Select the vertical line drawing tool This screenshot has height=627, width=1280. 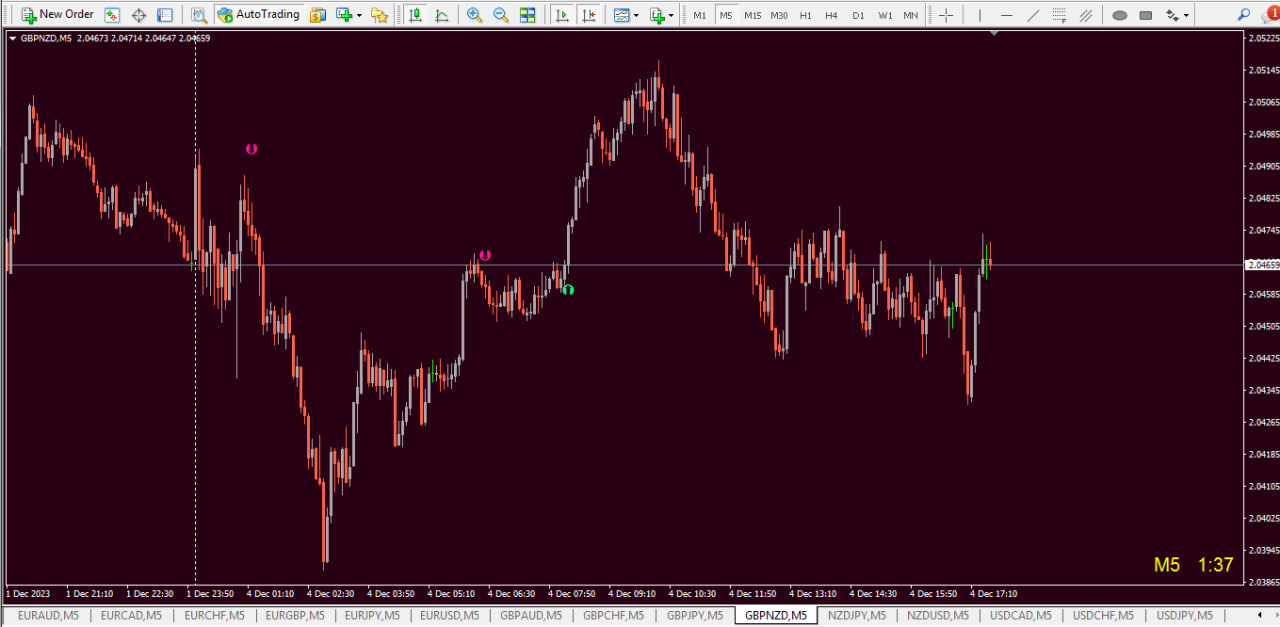979,15
